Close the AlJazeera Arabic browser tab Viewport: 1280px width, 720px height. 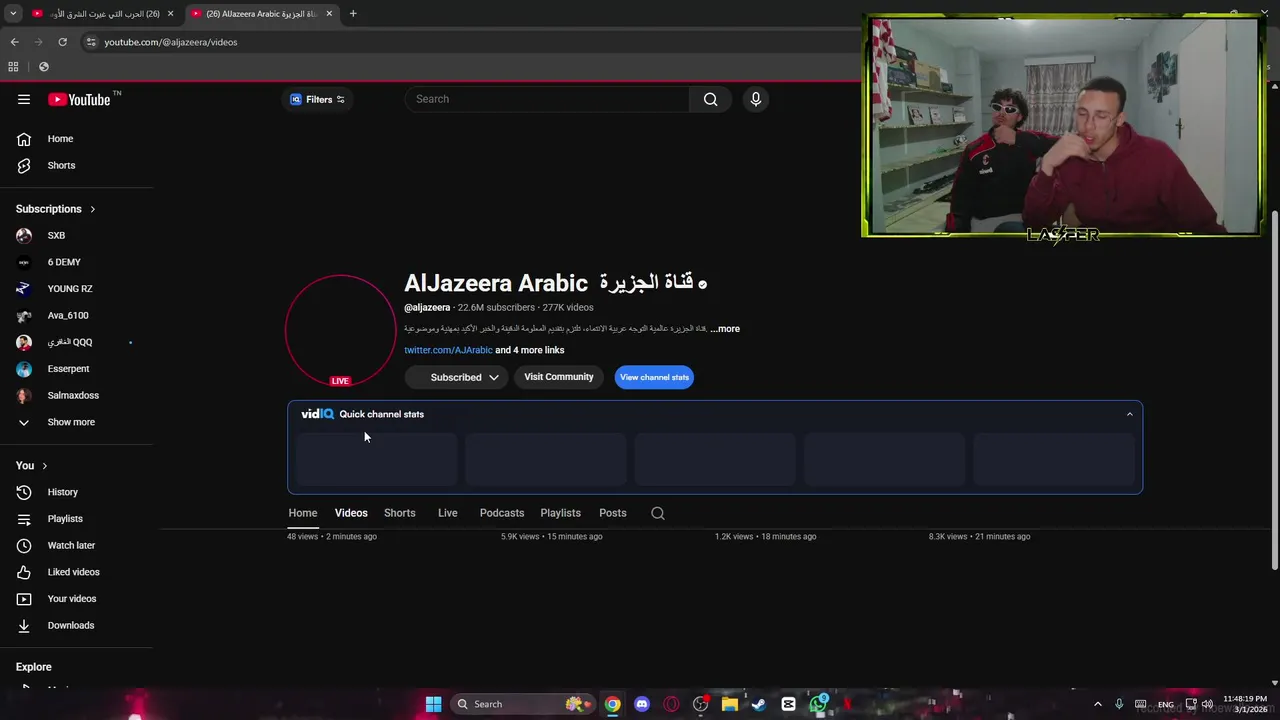click(329, 14)
